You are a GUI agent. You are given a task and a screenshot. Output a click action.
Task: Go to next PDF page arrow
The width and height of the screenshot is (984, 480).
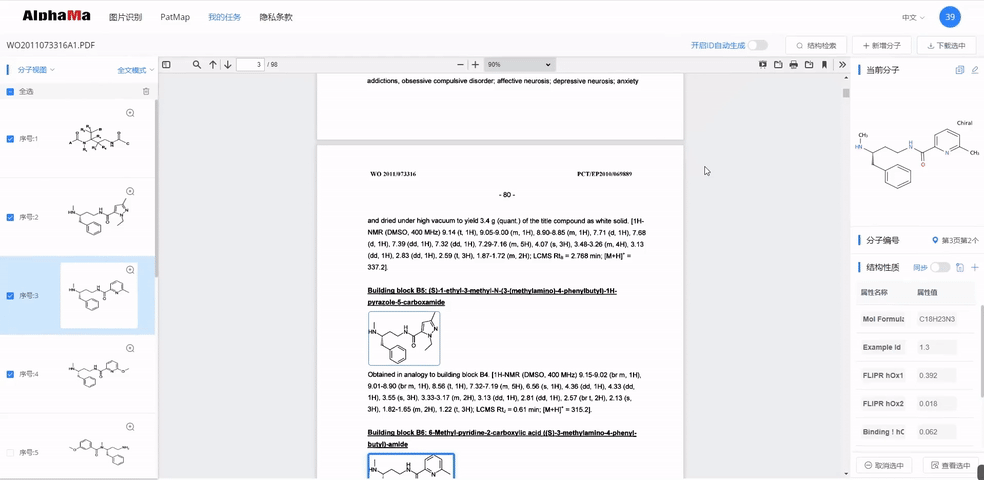pos(228,65)
